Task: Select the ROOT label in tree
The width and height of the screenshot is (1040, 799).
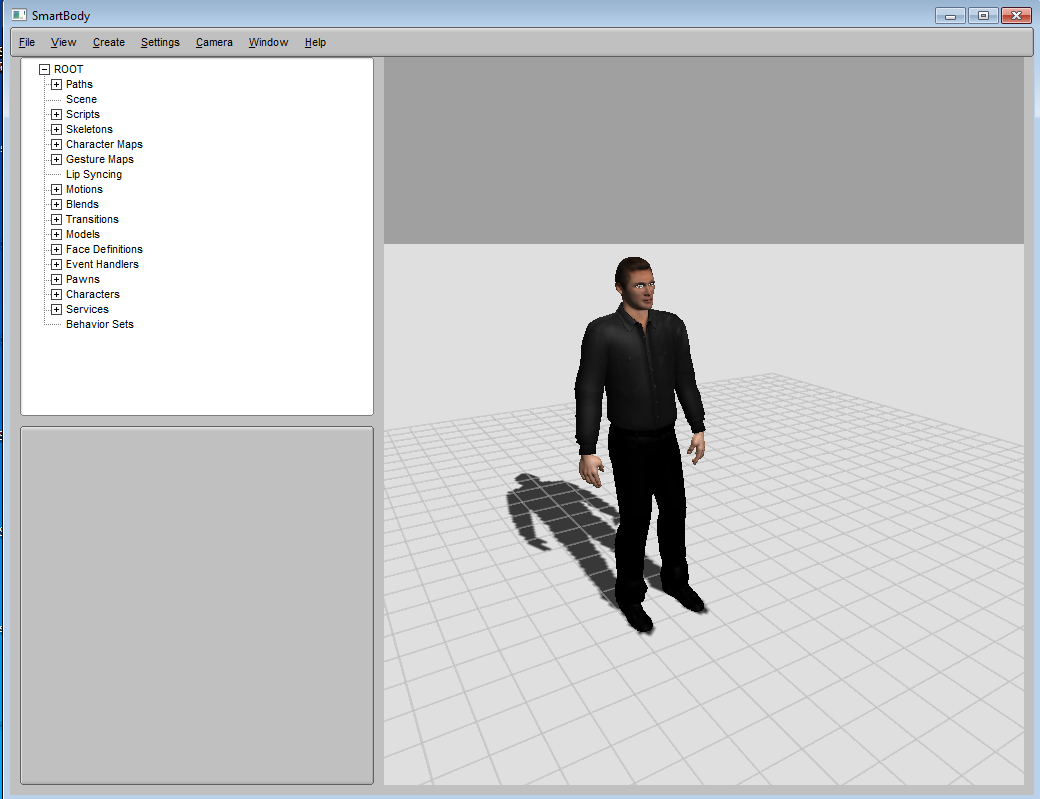Action: (68, 70)
